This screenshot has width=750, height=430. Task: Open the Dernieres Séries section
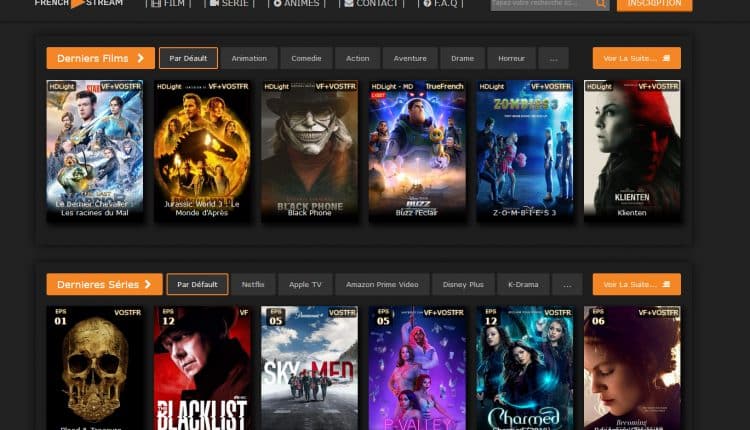[x=104, y=284]
